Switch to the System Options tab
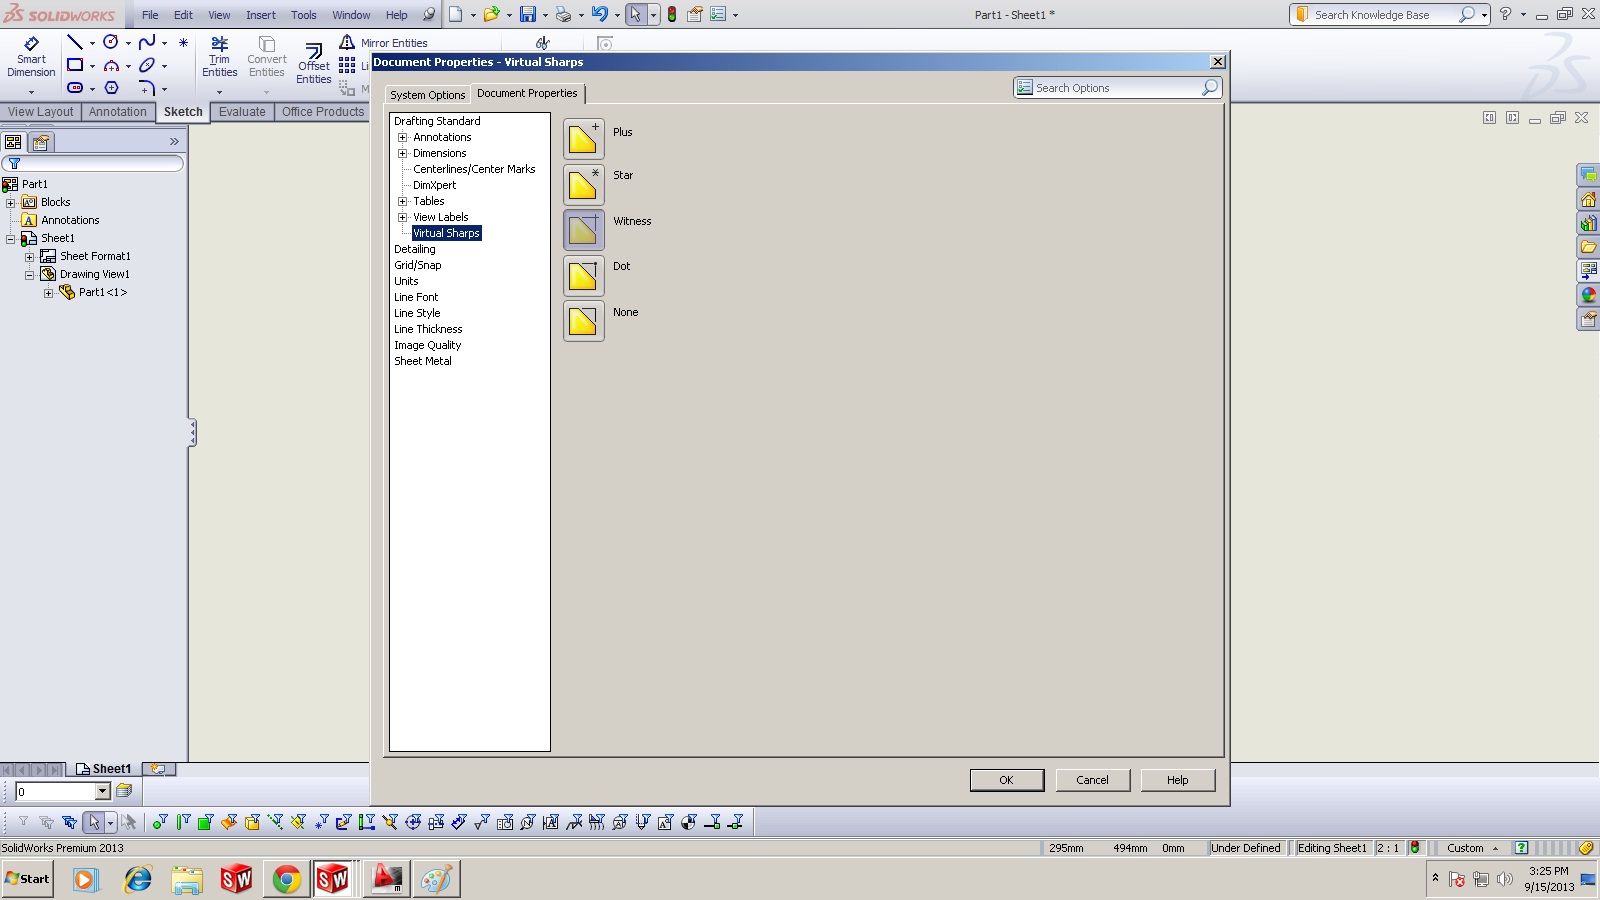1600x900 pixels. click(x=427, y=94)
